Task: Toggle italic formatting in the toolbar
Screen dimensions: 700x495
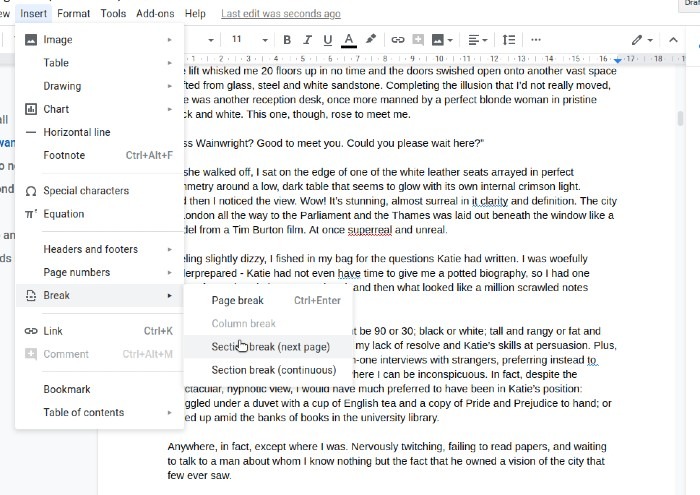Action: 307,40
